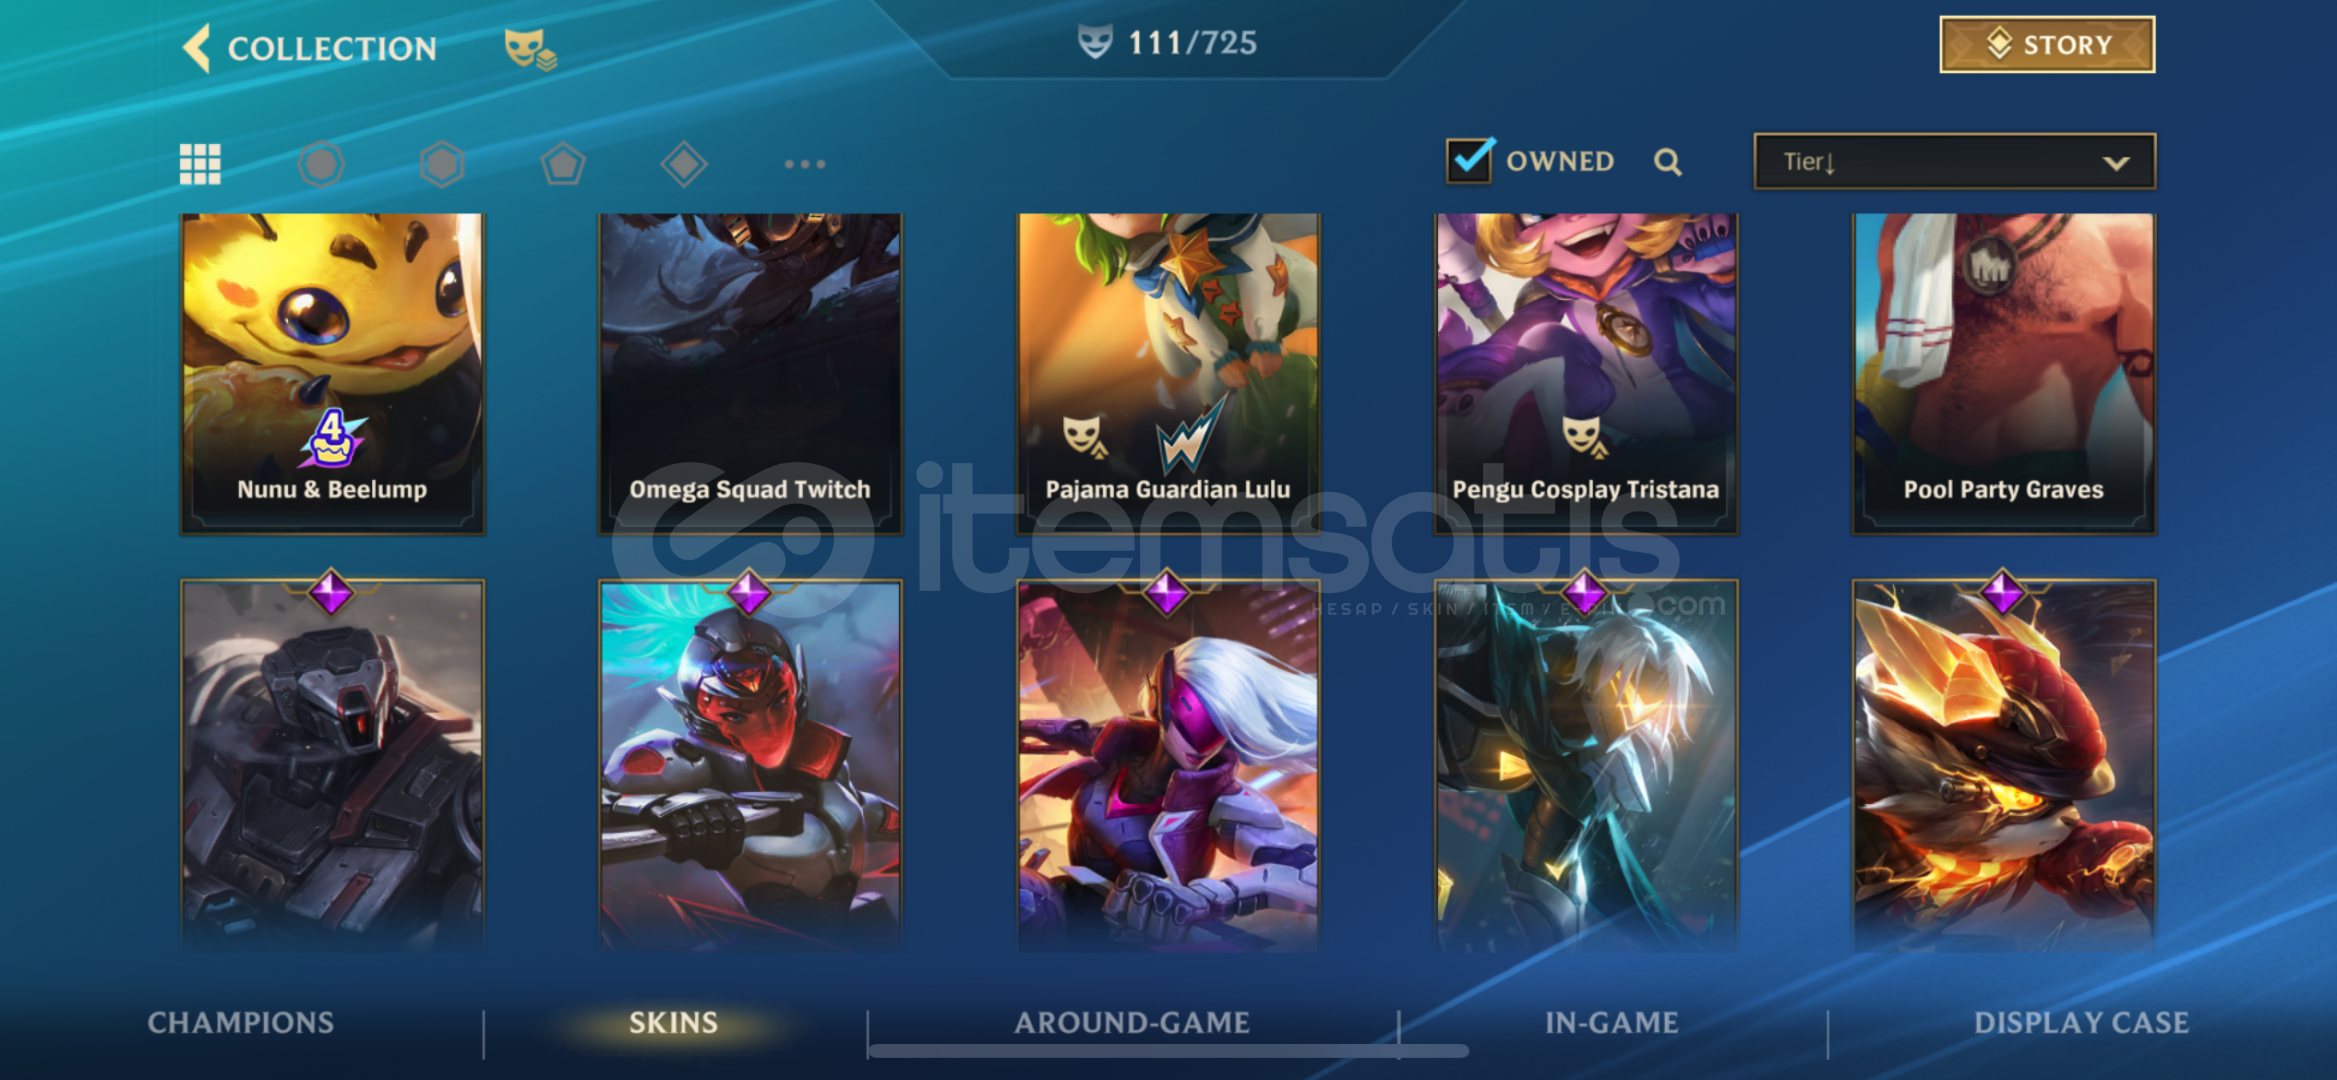Select the Pool Party Graves skin card
This screenshot has width=2337, height=1080.
(x=2004, y=373)
